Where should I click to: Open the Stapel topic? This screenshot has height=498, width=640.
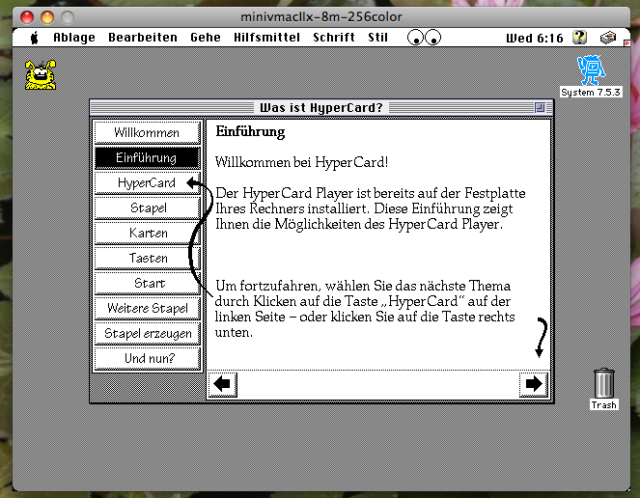pyautogui.click(x=147, y=208)
